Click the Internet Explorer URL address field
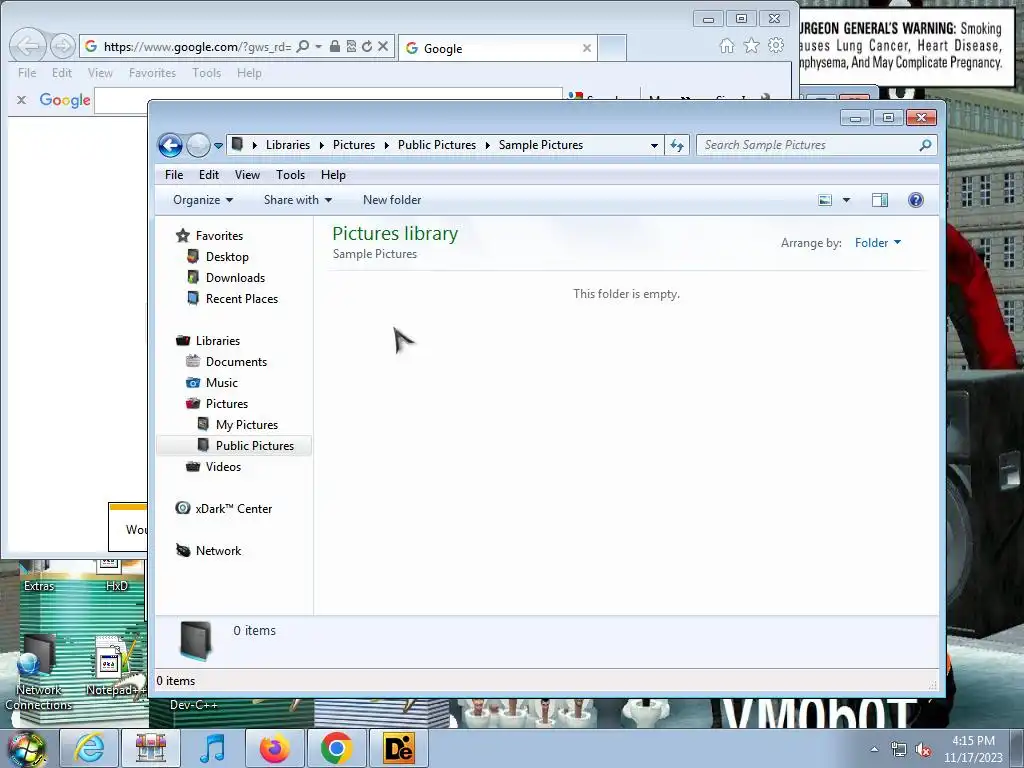1024x768 pixels. point(197,47)
